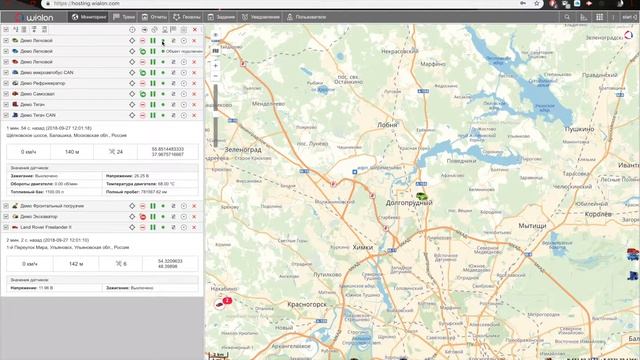Image resolution: width=640 pixels, height=360 pixels.
Task: Click red cluster marker labeled 2 on map
Action: click(x=223, y=302)
